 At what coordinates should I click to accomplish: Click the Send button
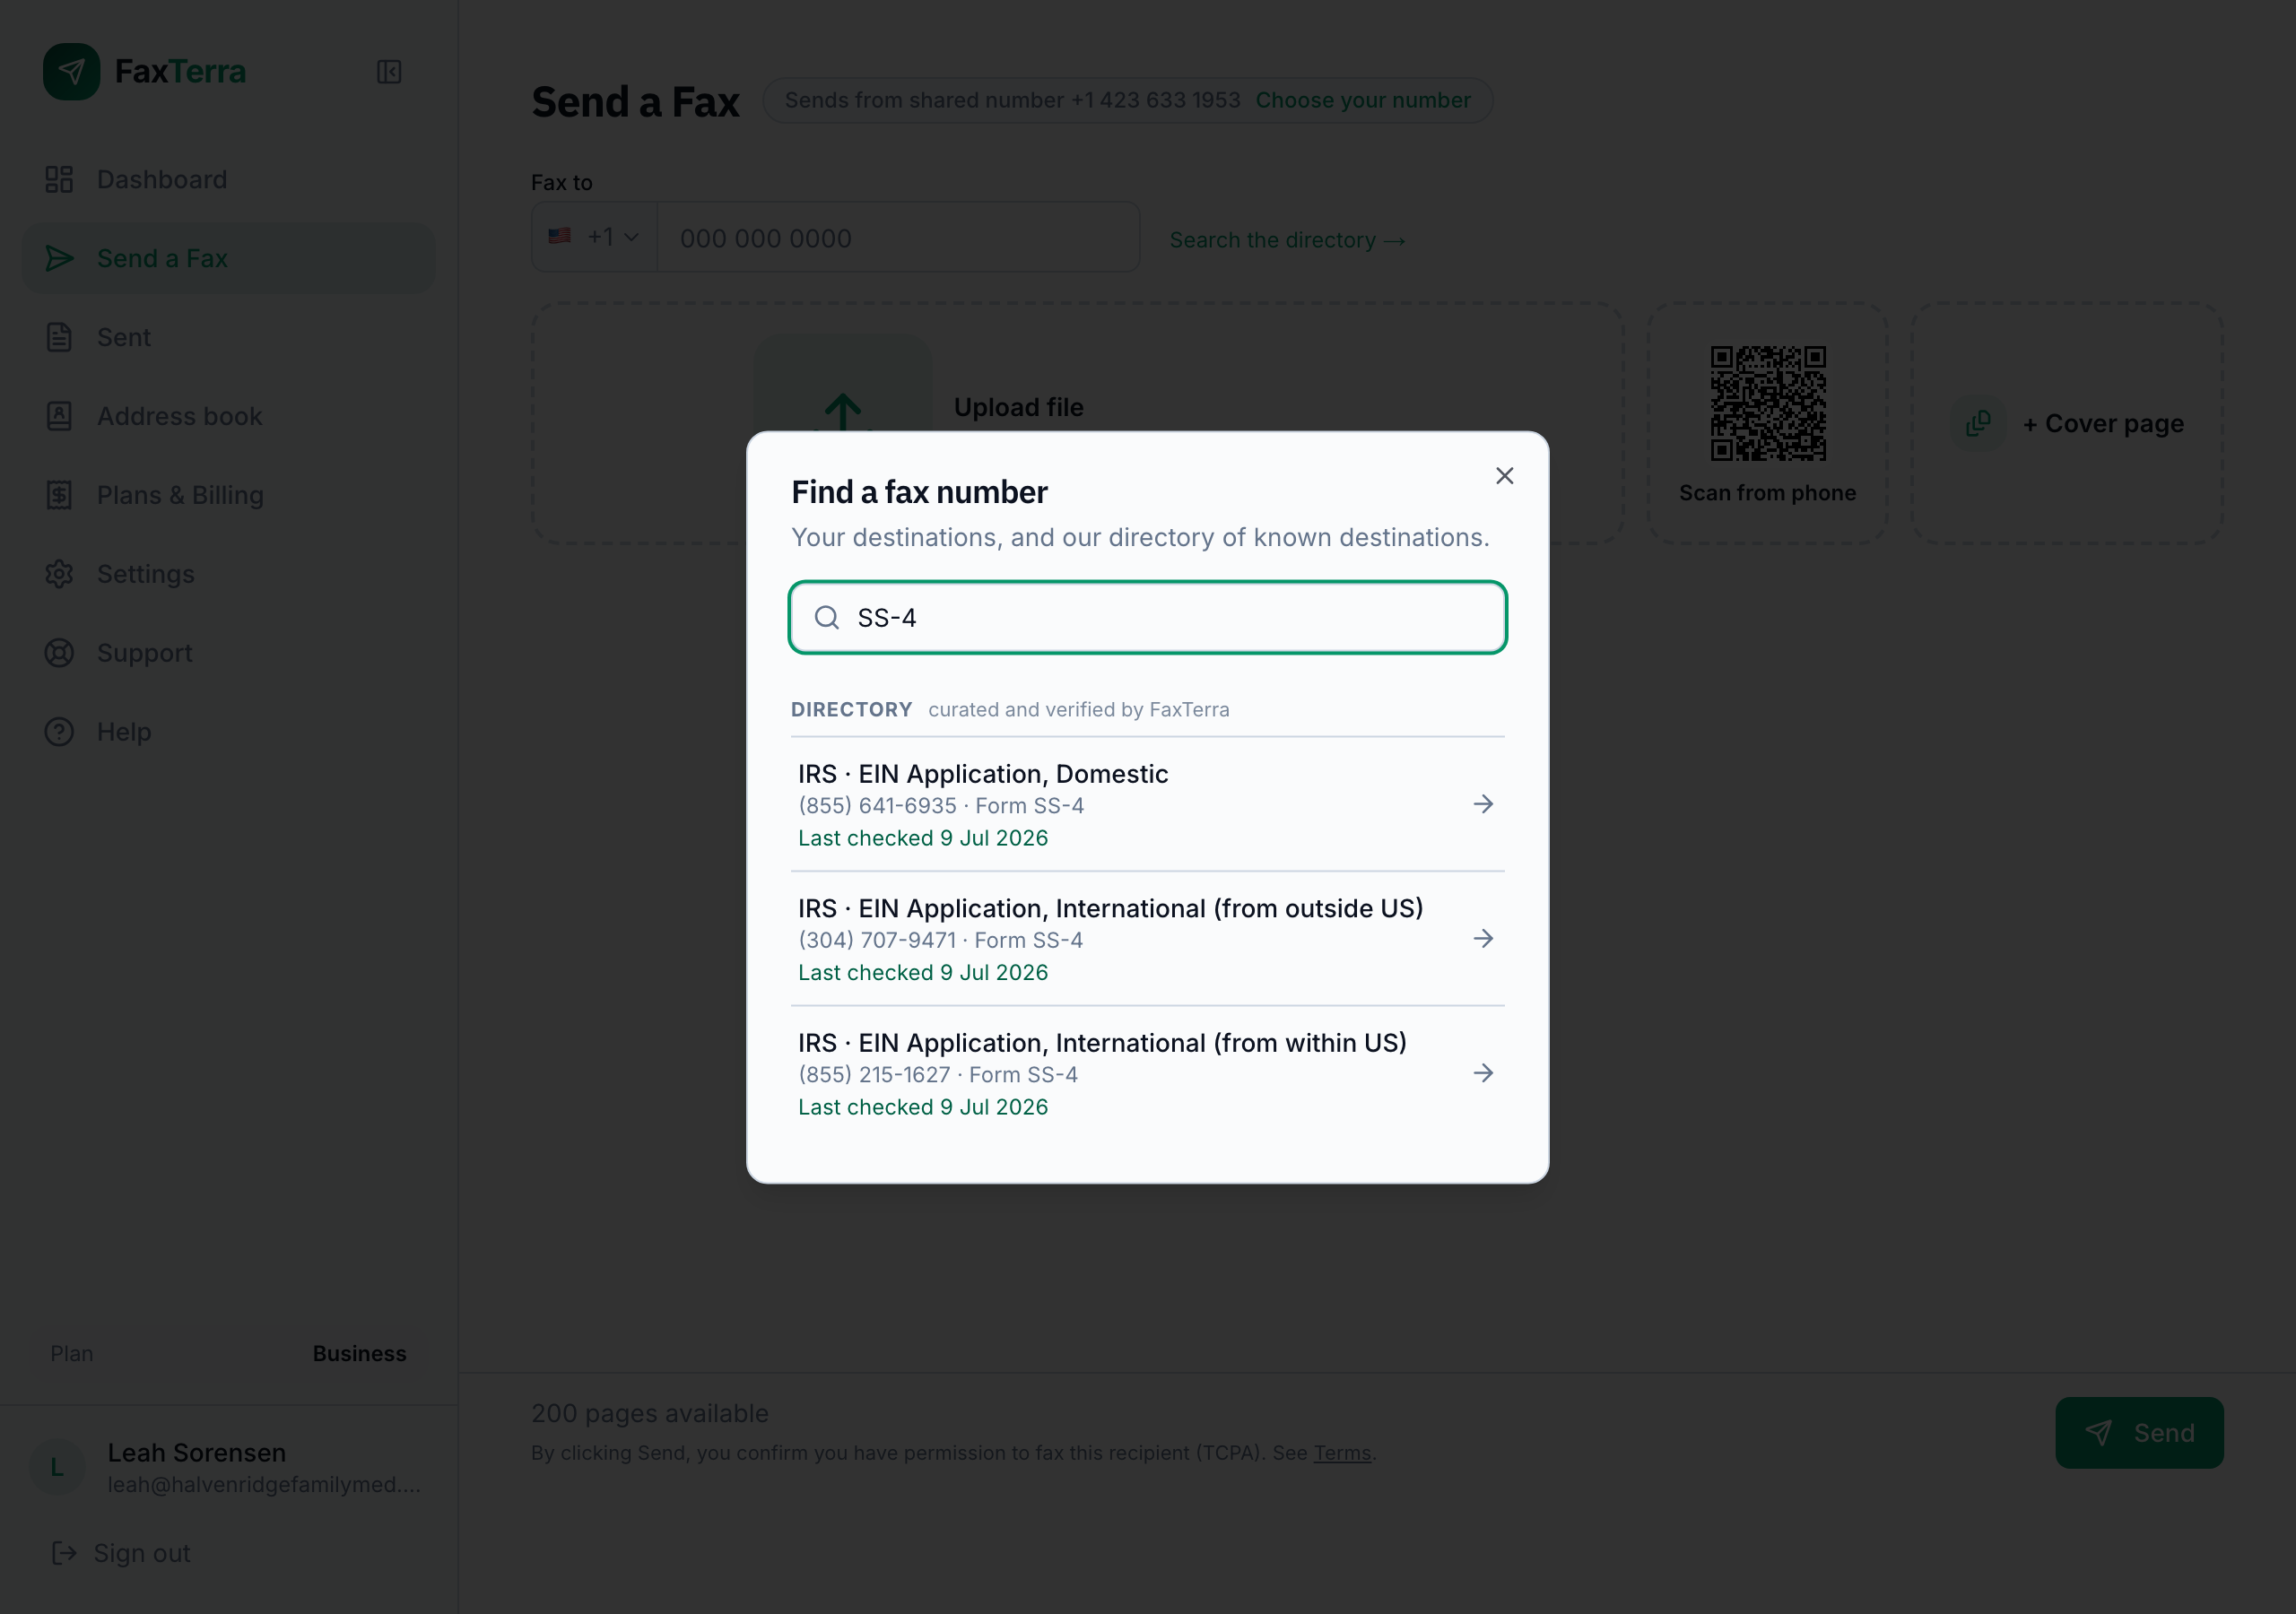(2139, 1433)
